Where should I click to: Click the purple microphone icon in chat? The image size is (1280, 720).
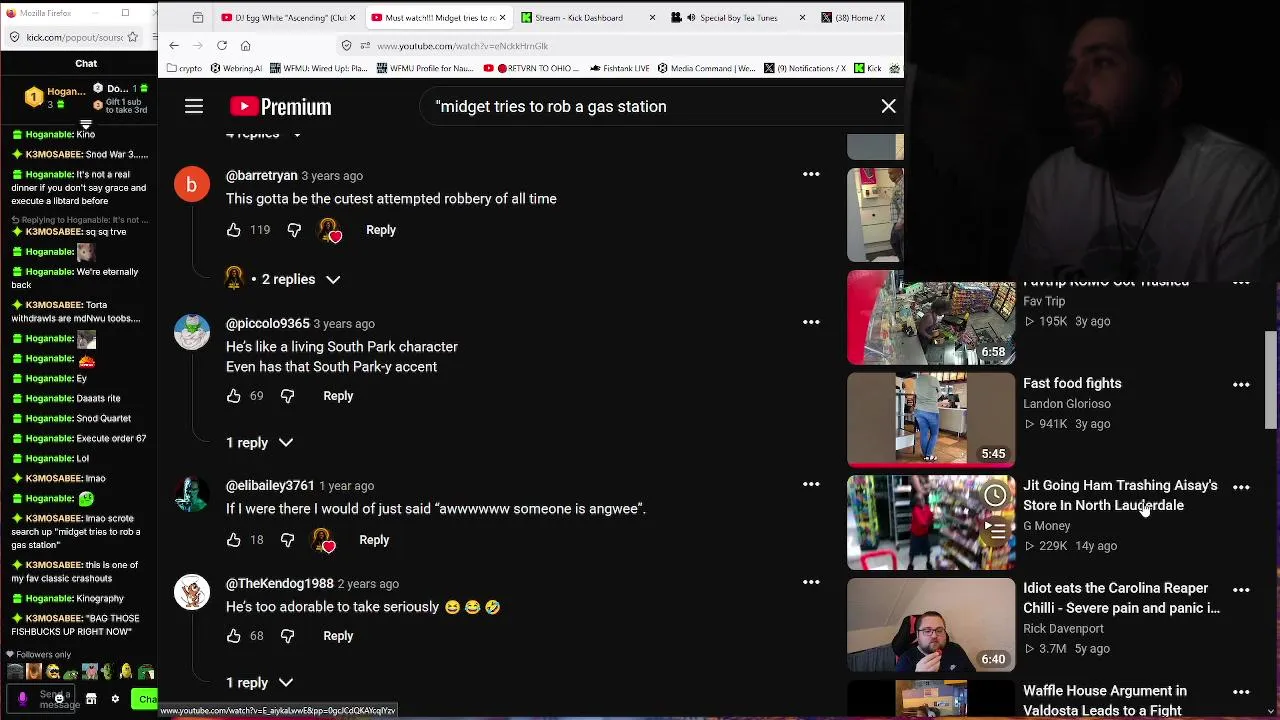tap(23, 699)
